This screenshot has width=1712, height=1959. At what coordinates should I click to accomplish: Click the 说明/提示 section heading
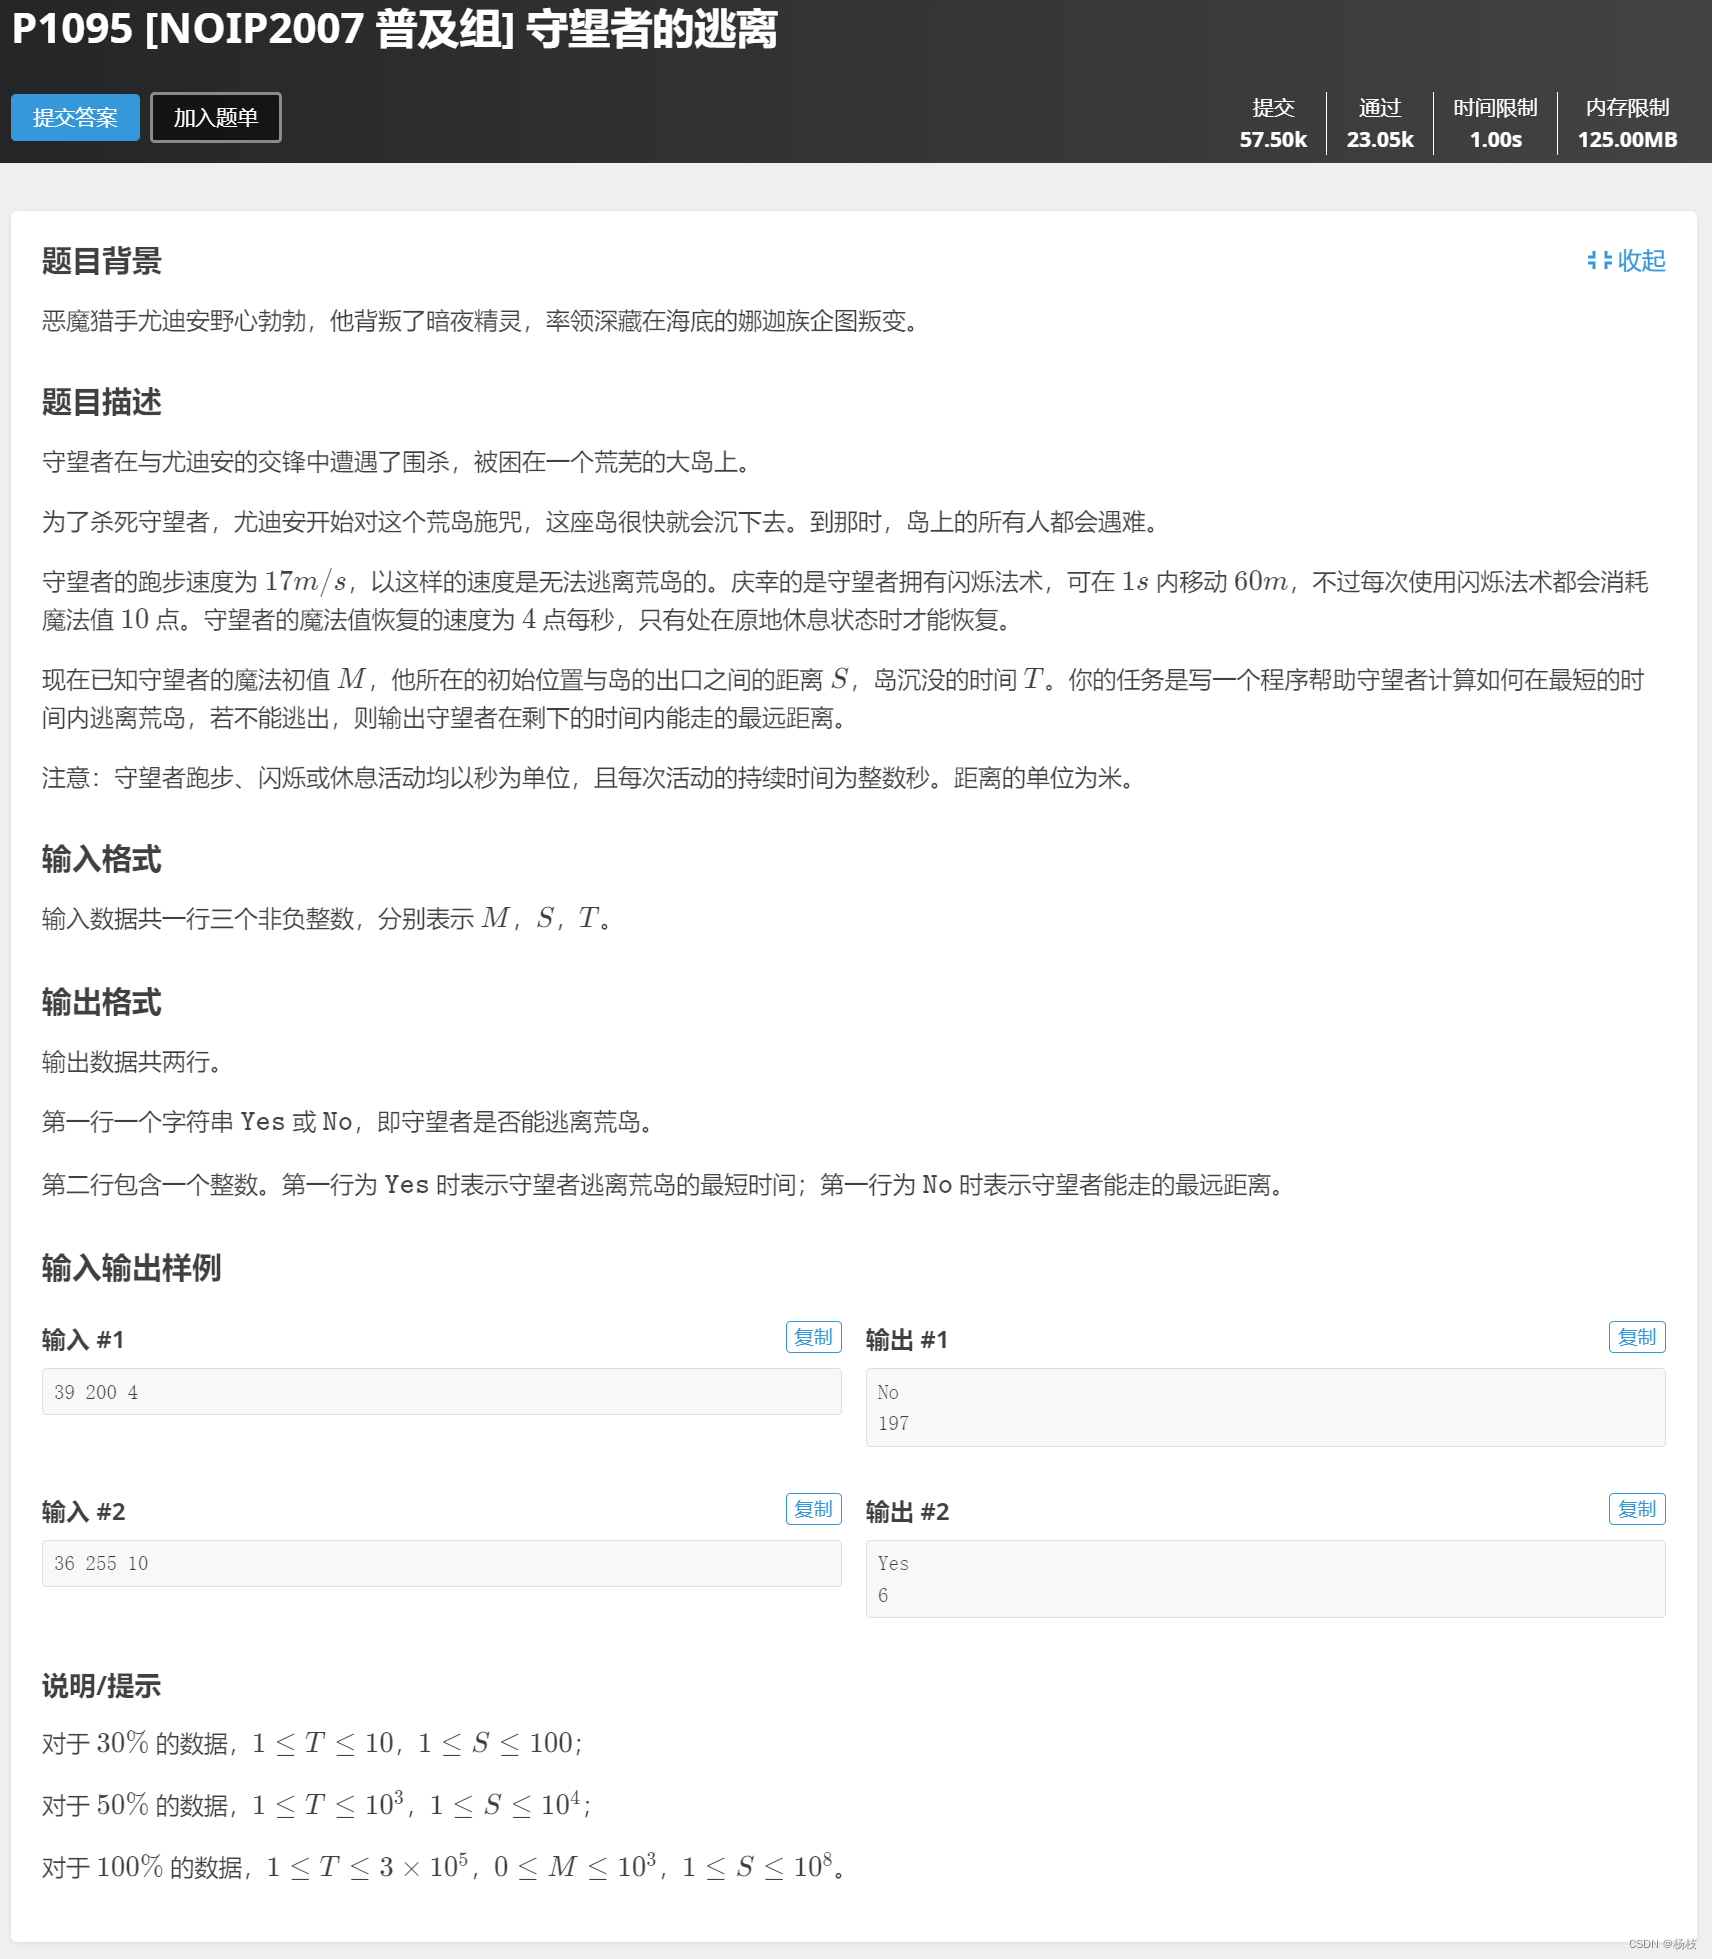click(x=101, y=1686)
